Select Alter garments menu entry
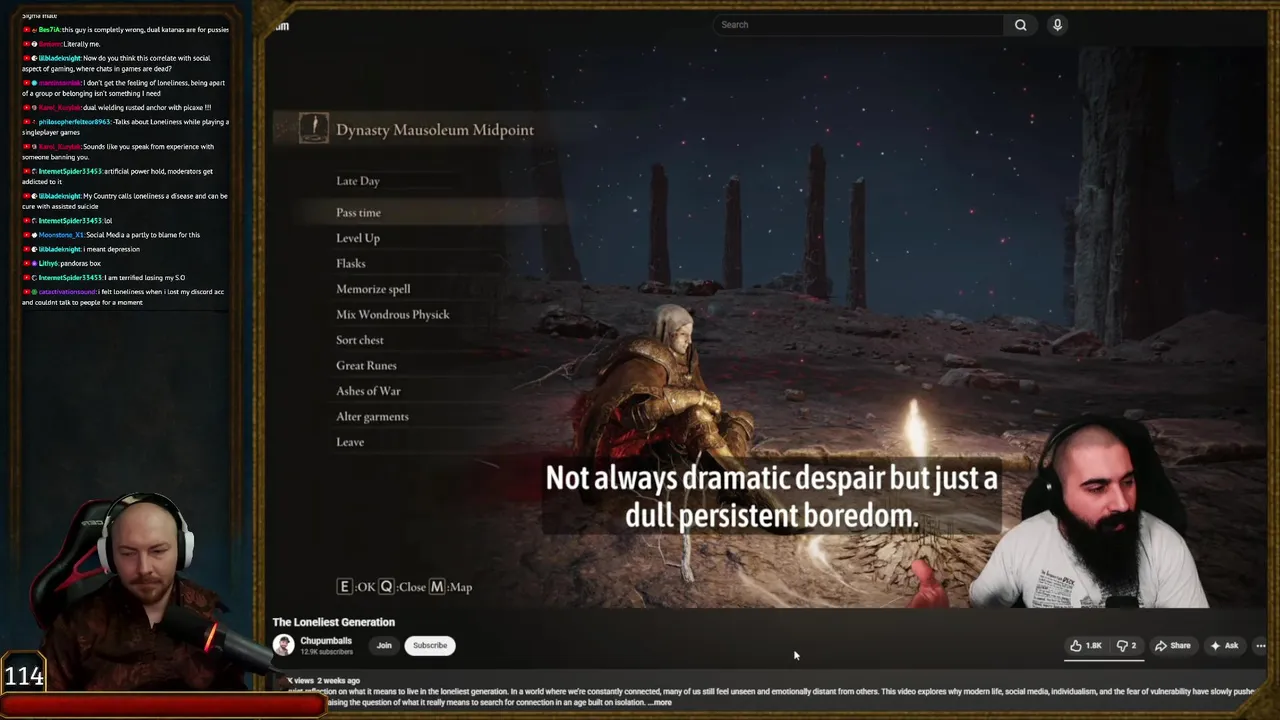1280x720 pixels. tap(372, 416)
